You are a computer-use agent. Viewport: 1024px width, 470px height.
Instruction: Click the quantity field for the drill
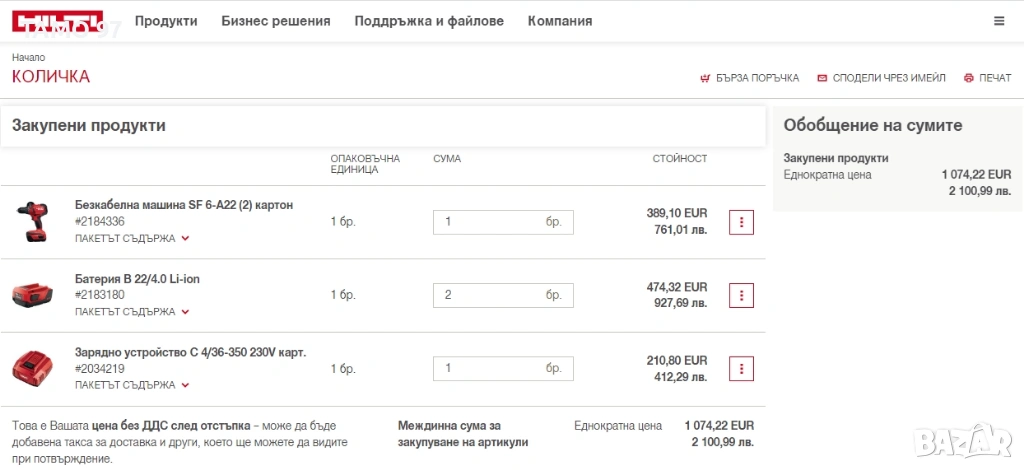[x=488, y=222]
